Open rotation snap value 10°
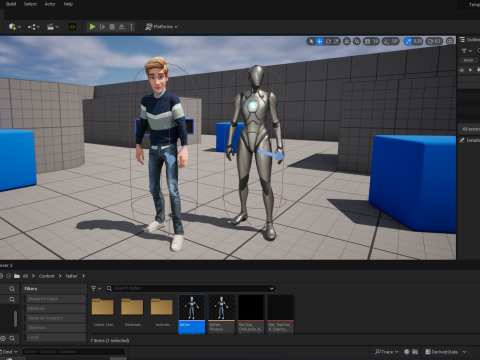This screenshot has width=480, height=360. [395, 41]
